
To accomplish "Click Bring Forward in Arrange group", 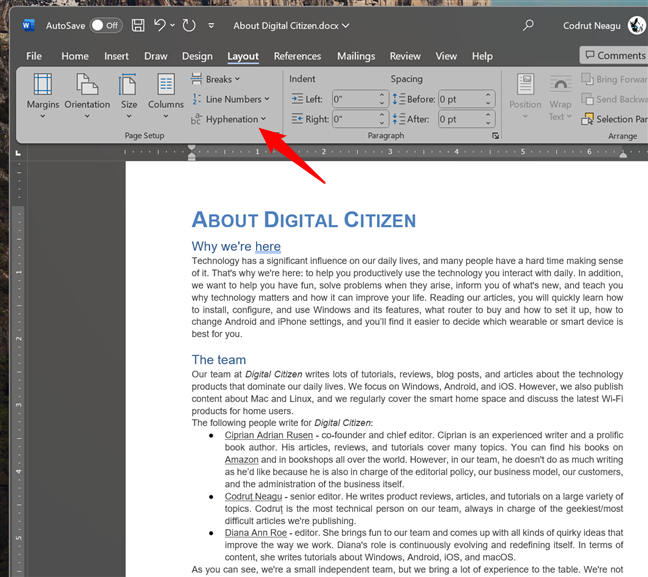I will tap(614, 79).
